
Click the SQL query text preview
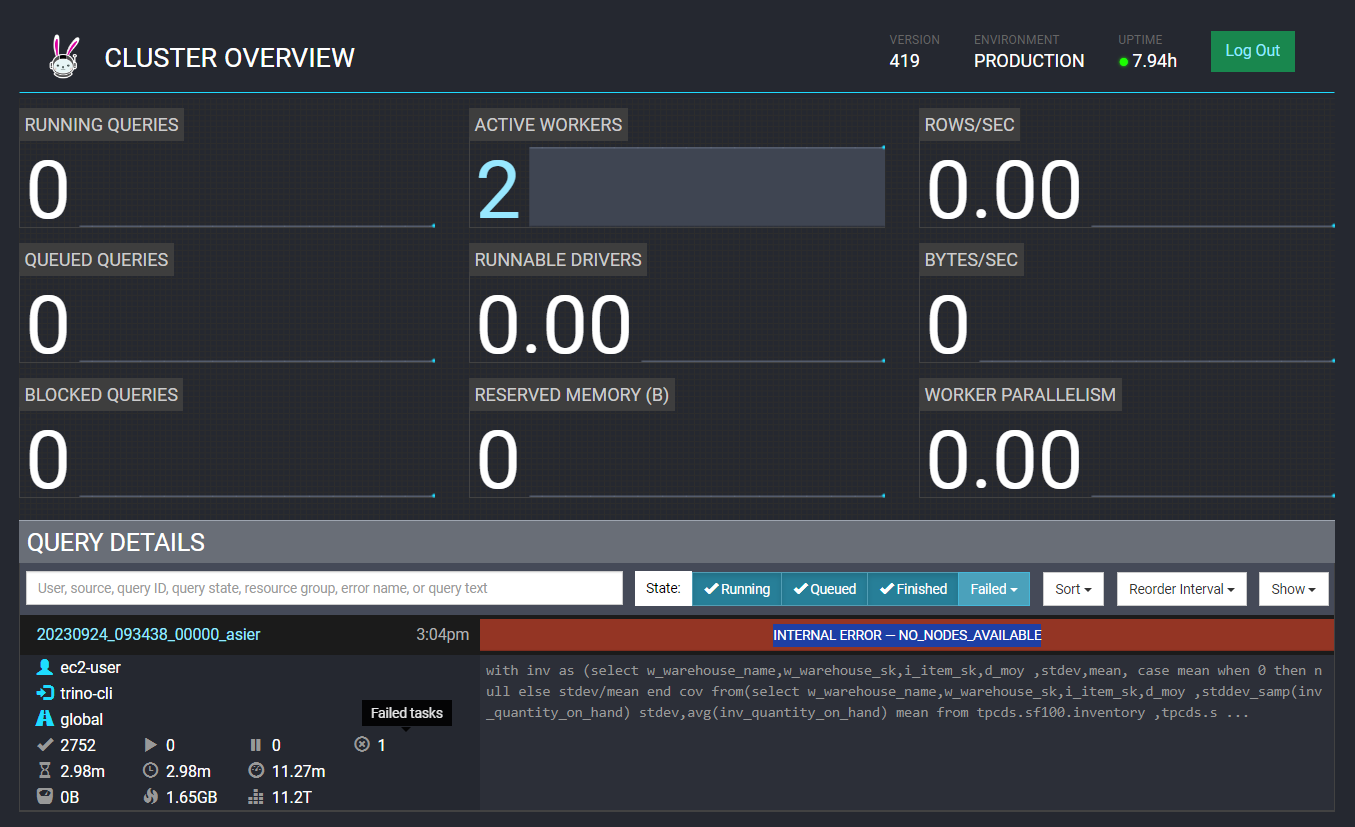coord(904,692)
